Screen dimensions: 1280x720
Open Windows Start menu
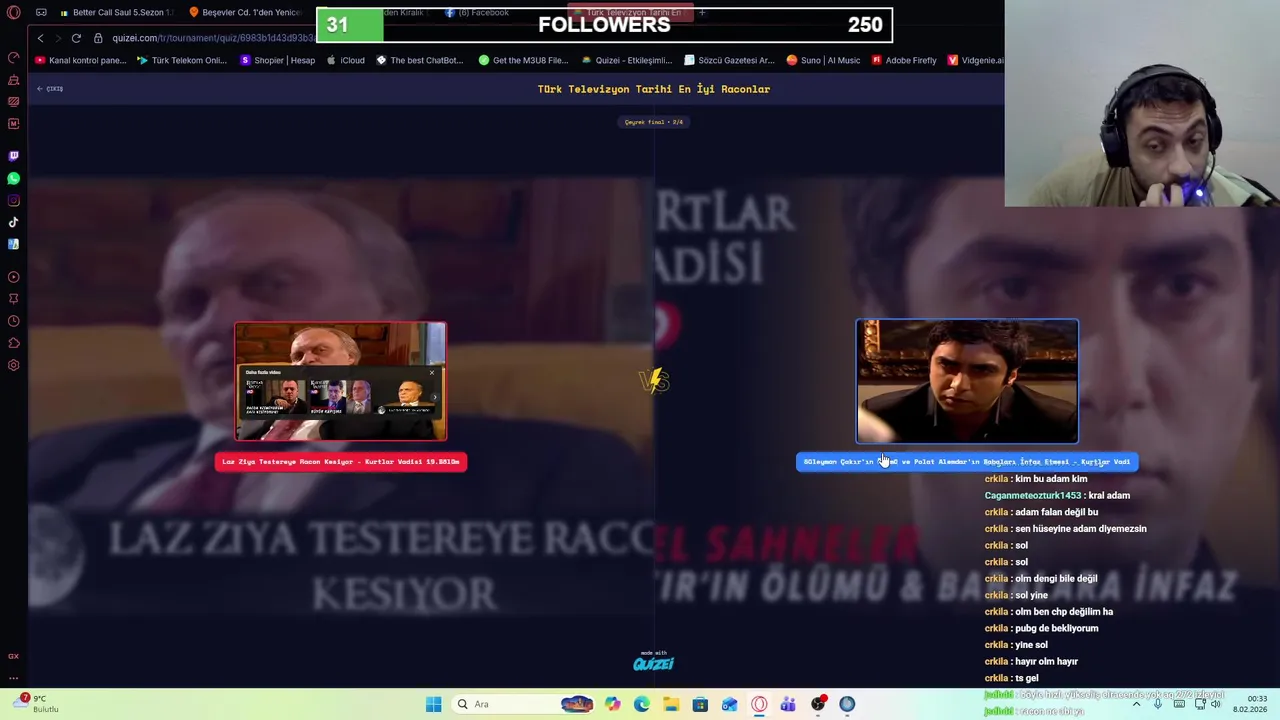433,704
